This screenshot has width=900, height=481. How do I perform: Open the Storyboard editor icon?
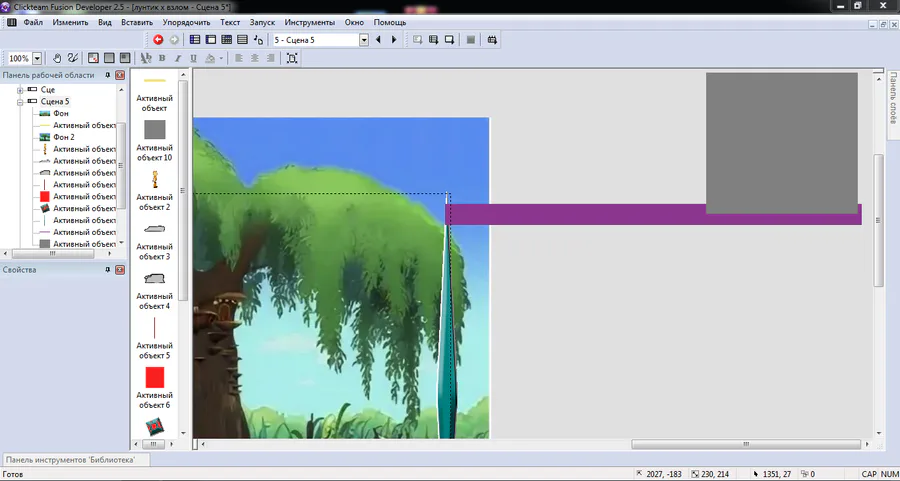coord(195,40)
